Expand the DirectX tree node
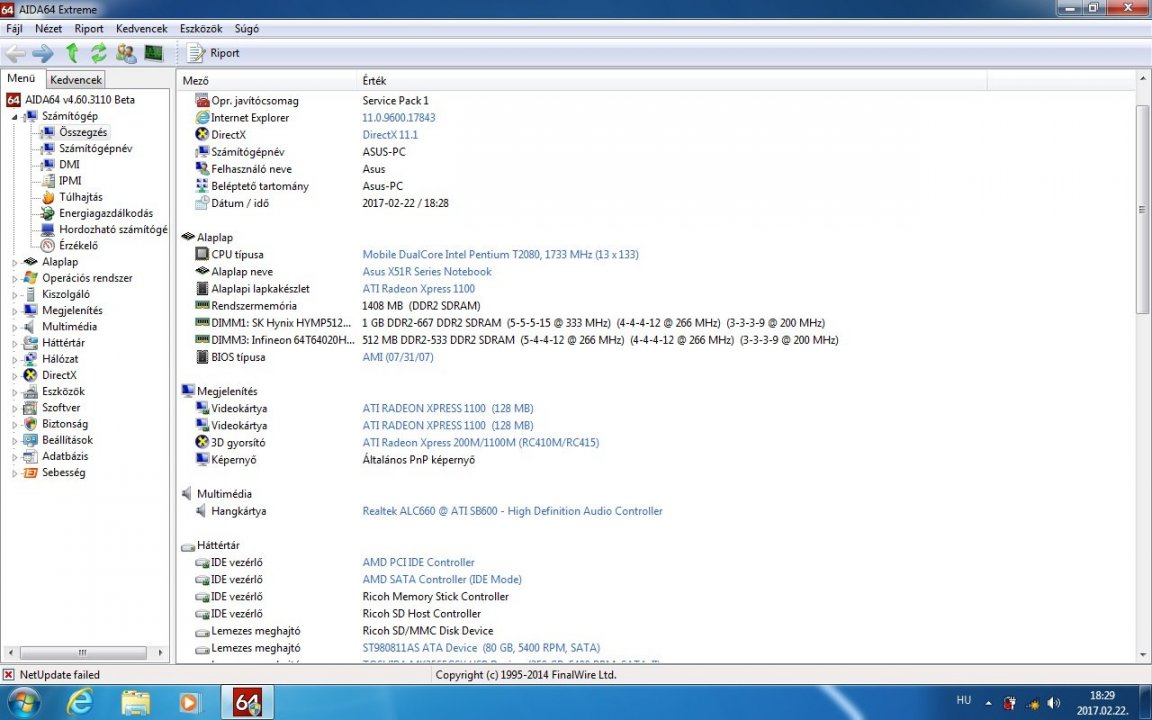1152x720 pixels. point(14,375)
